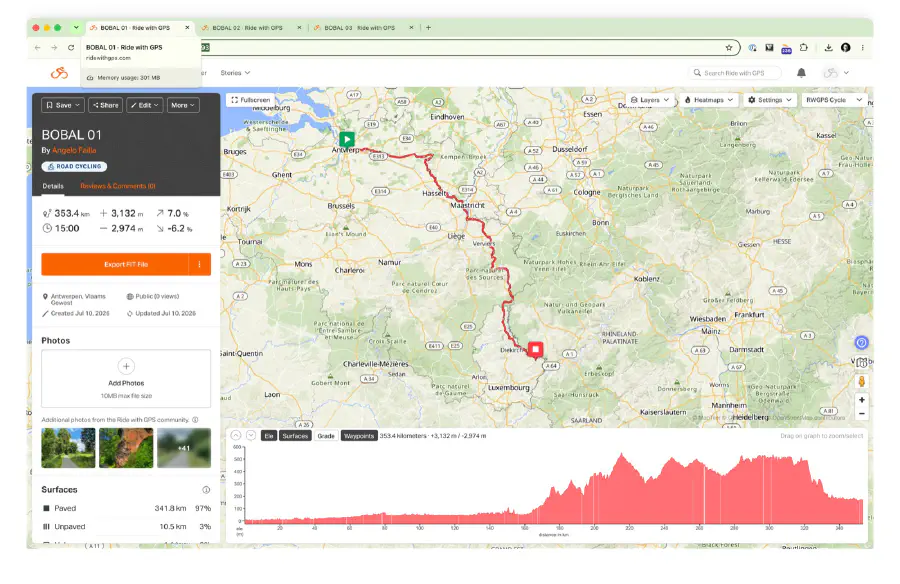Image resolution: width=900 pixels, height=584 pixels.
Task: Click in the Search Ride with GPS field
Action: (735, 73)
